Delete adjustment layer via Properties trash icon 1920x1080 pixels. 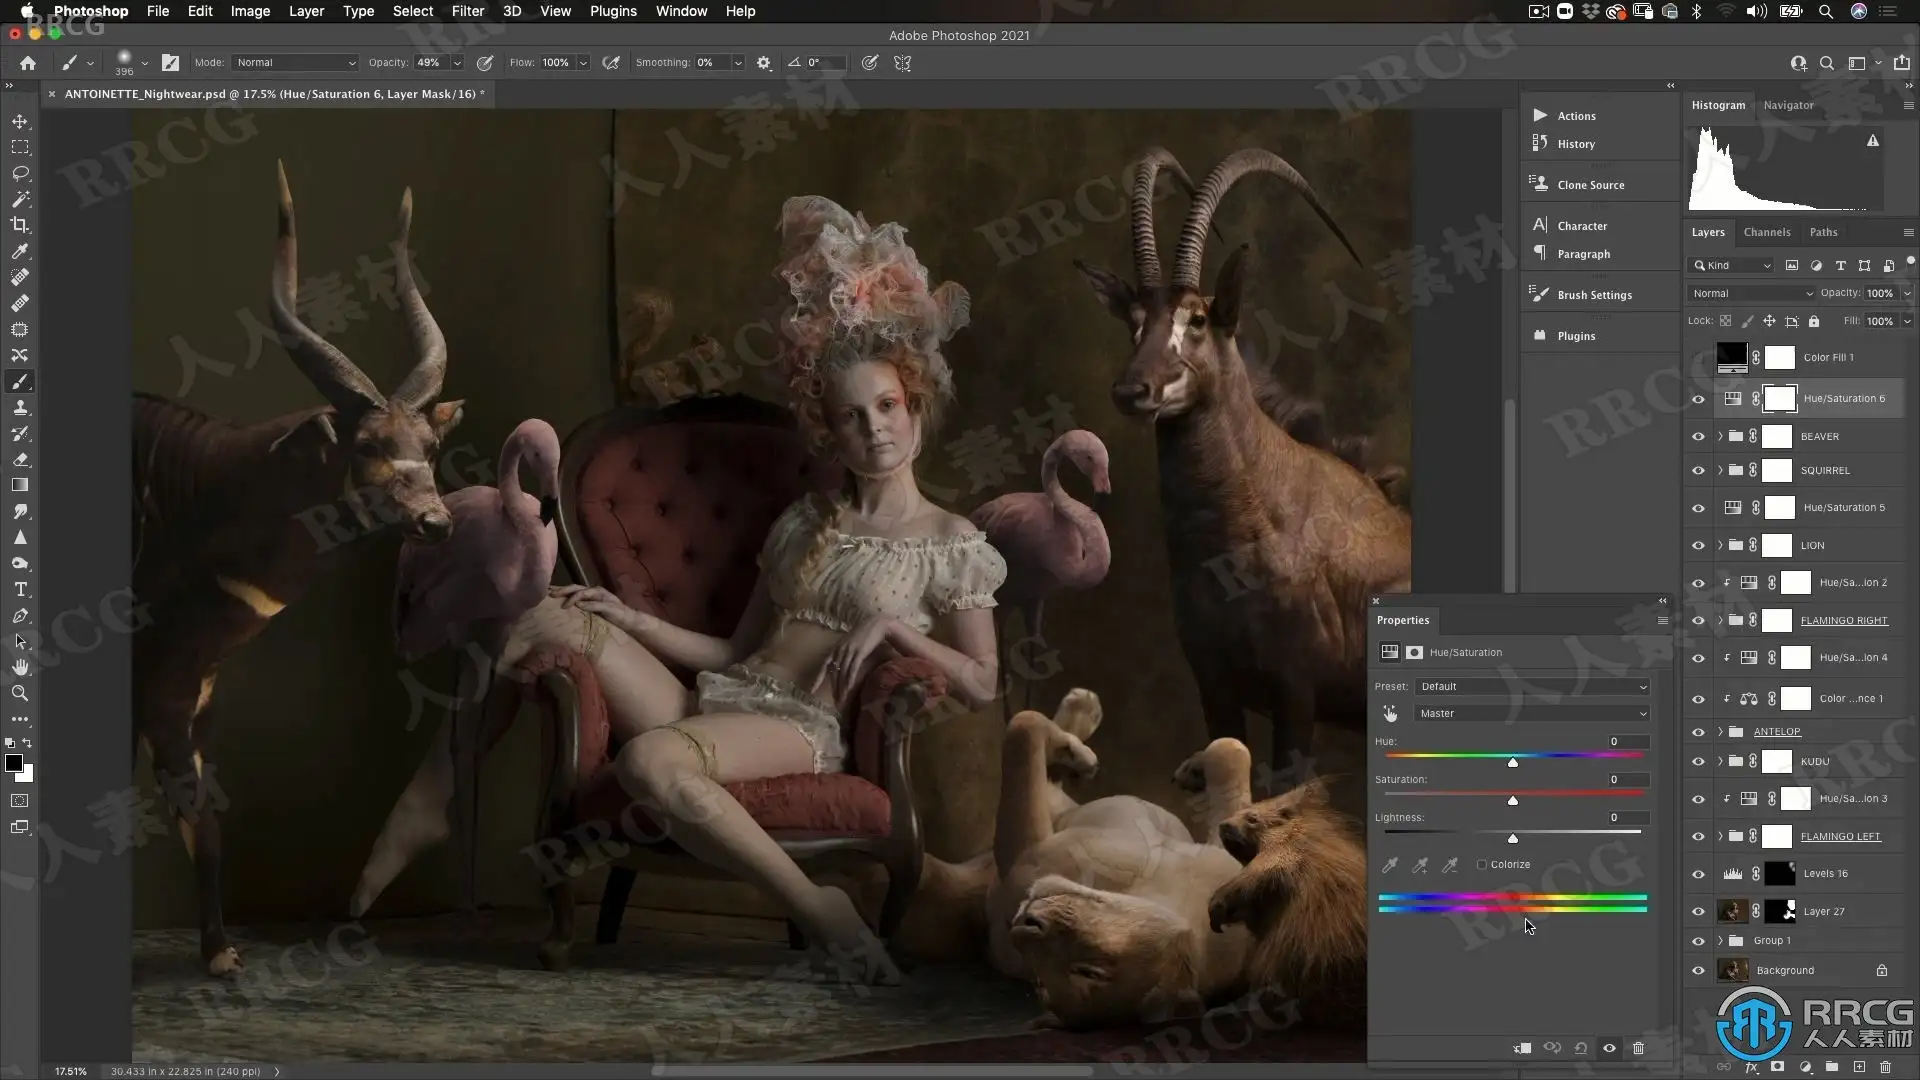click(x=1638, y=1048)
